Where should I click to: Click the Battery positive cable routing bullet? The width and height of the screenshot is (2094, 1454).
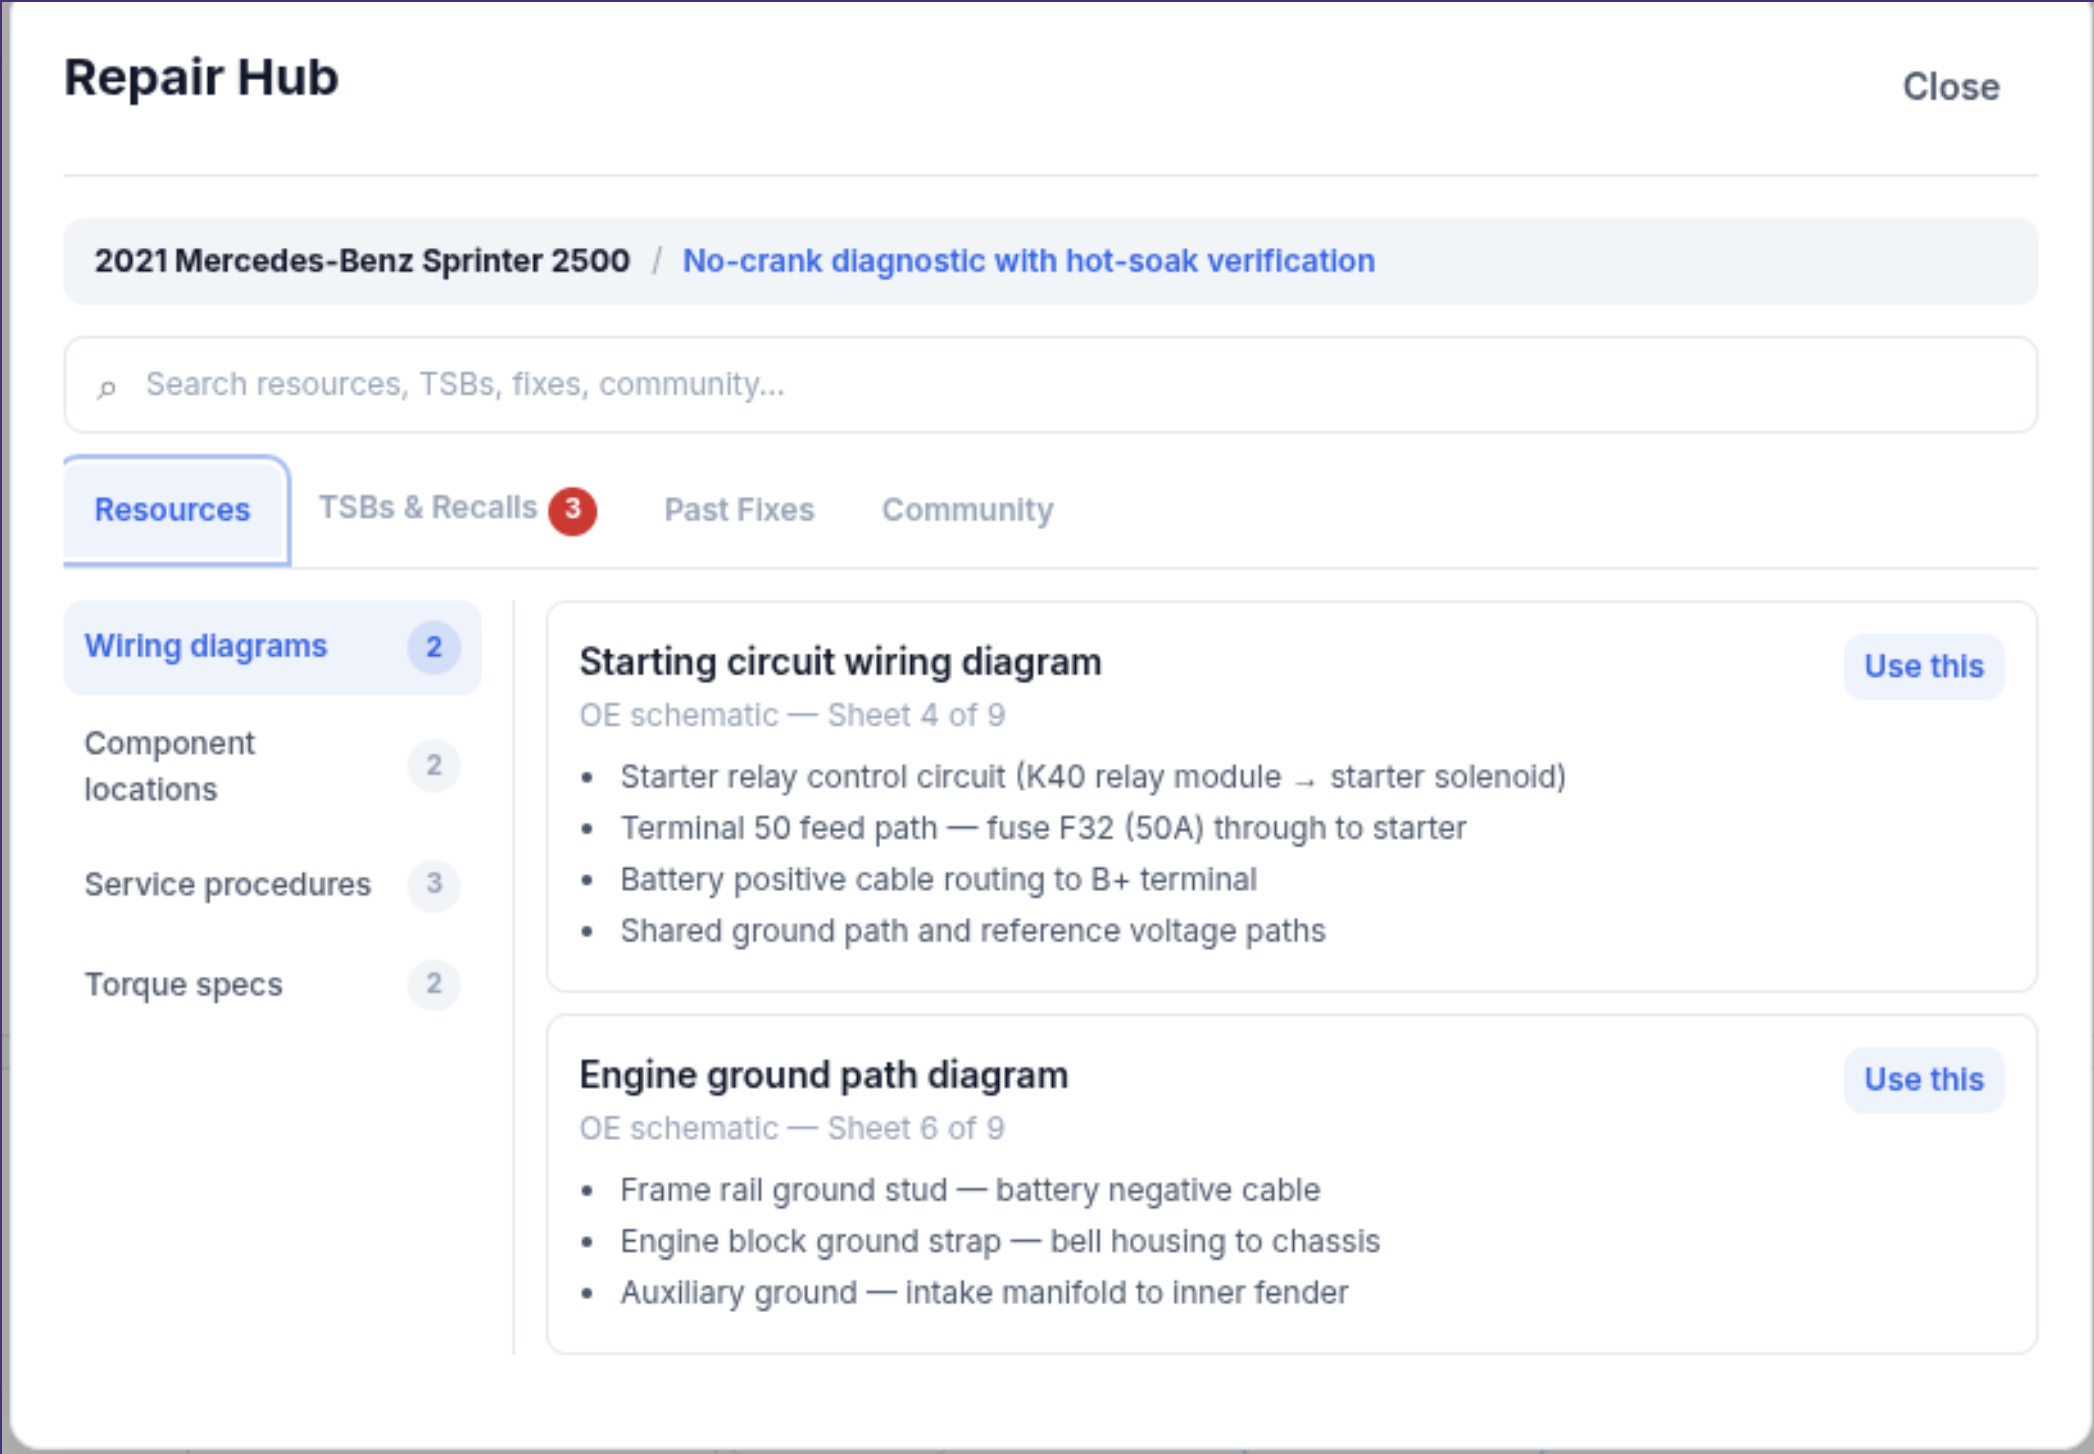pos(938,880)
